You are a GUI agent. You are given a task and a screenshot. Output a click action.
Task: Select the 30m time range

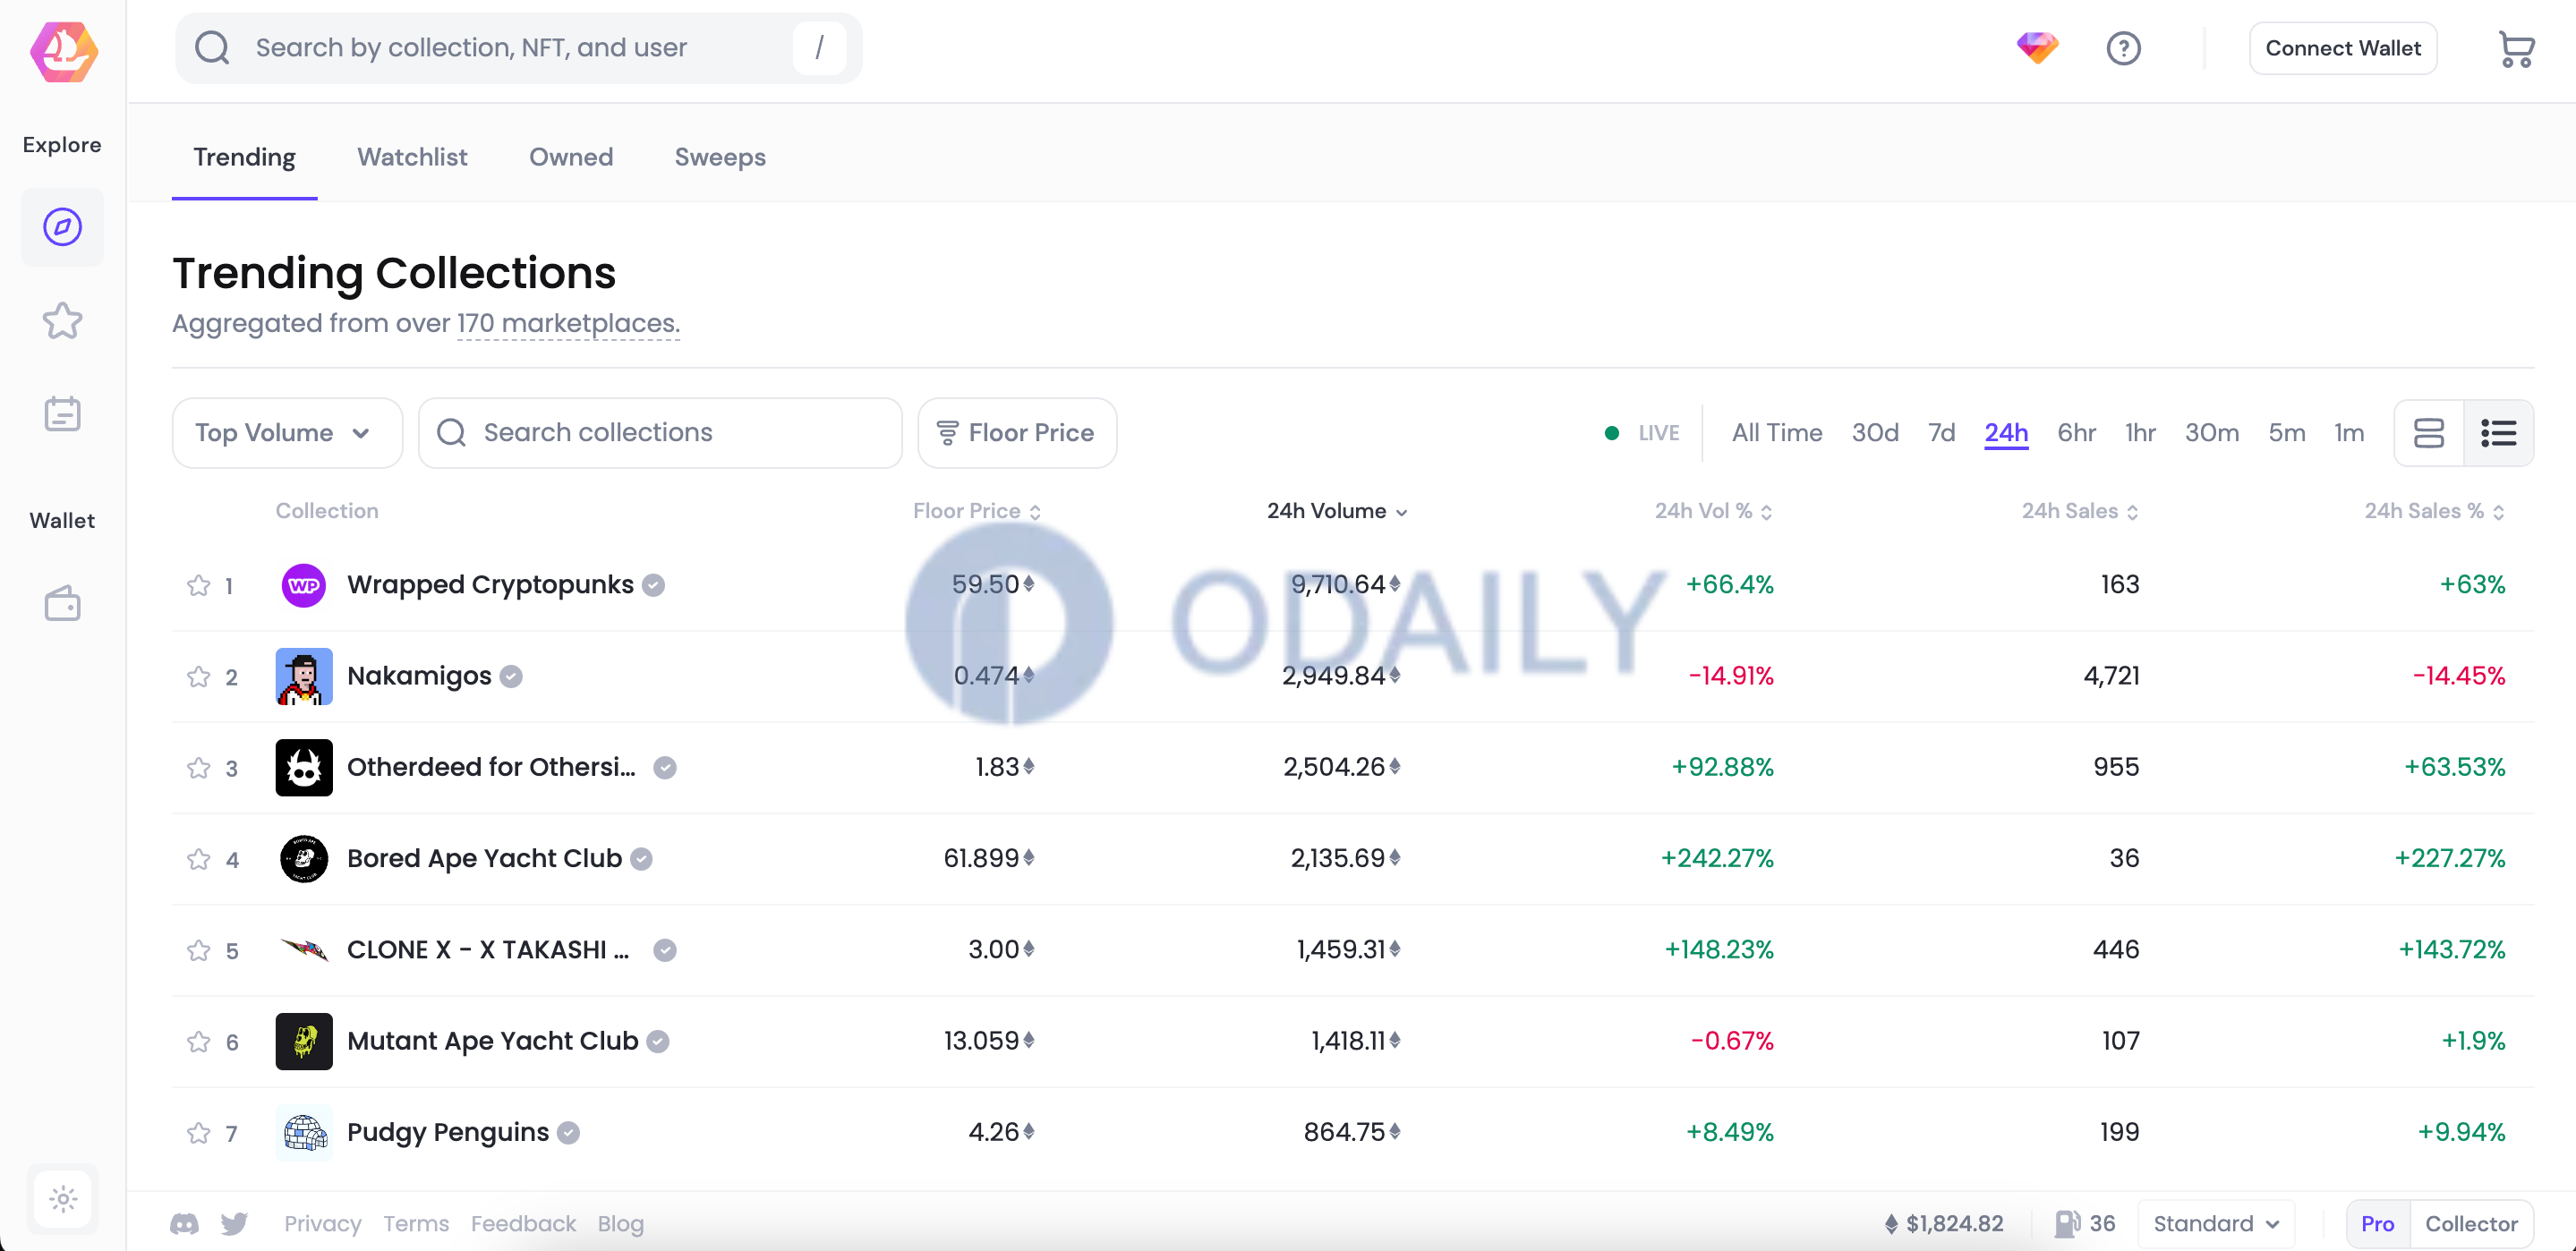2211,433
